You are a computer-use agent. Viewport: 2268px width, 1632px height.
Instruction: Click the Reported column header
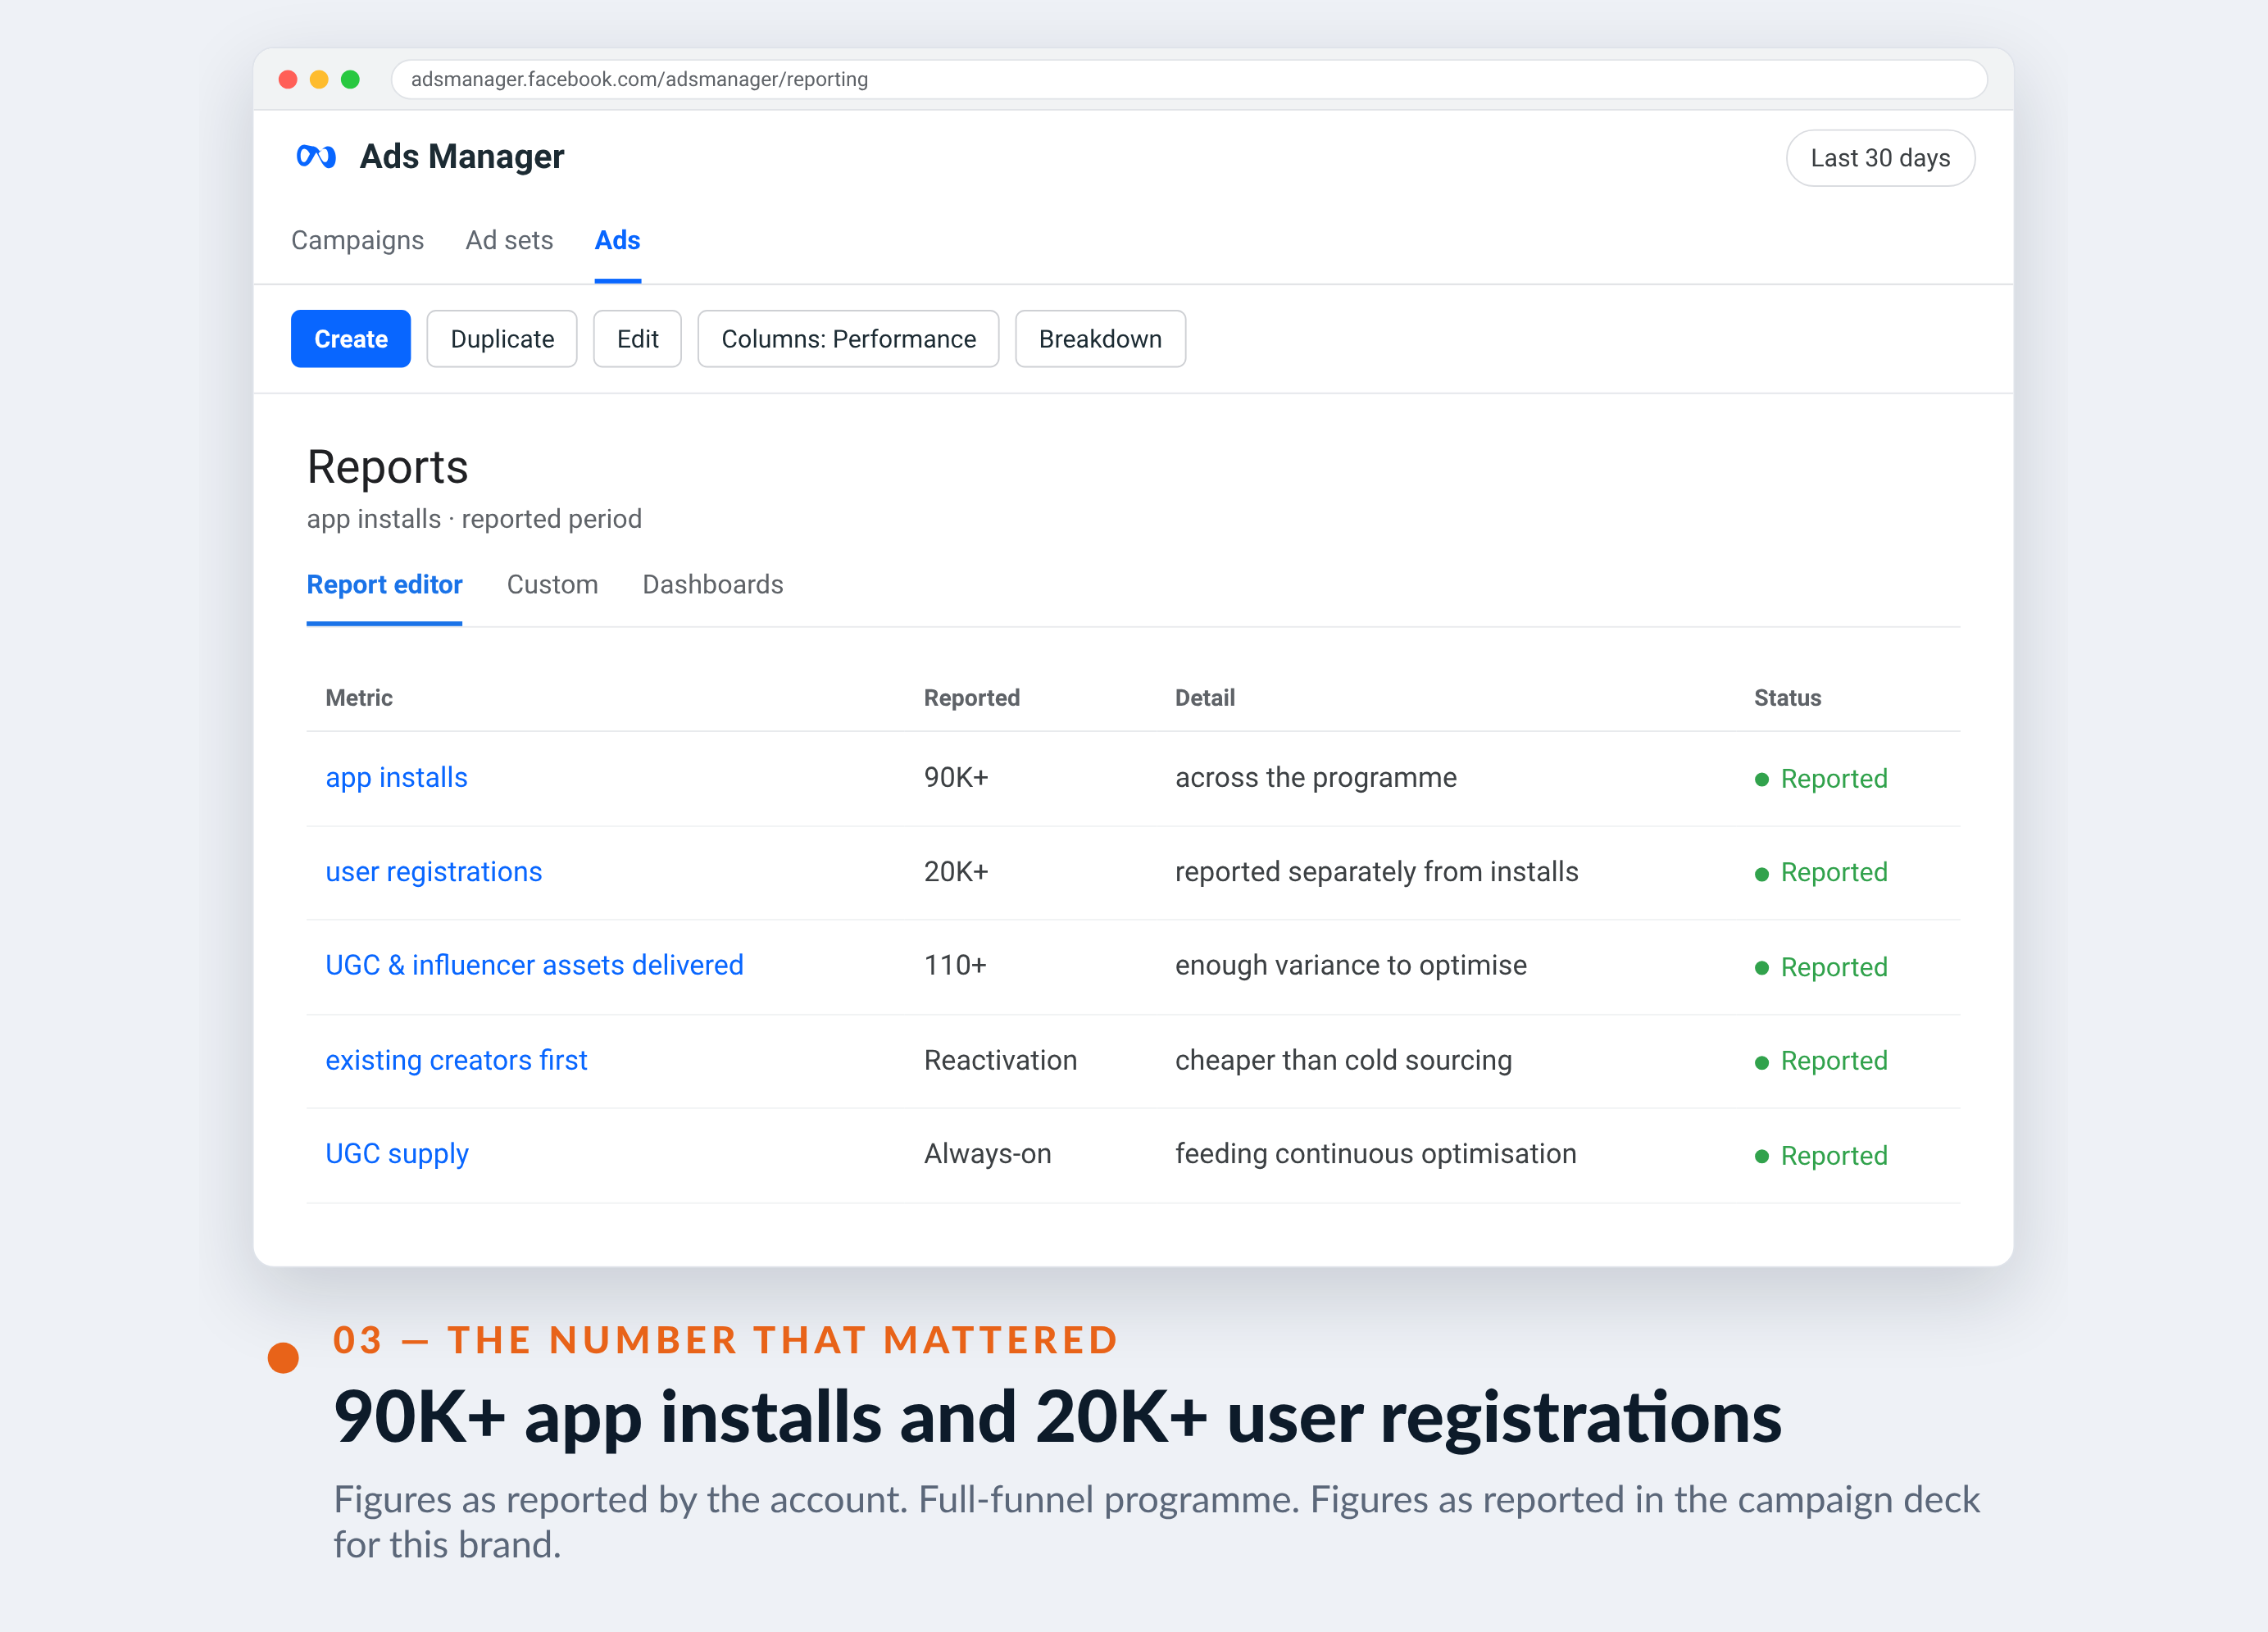[x=971, y=698]
